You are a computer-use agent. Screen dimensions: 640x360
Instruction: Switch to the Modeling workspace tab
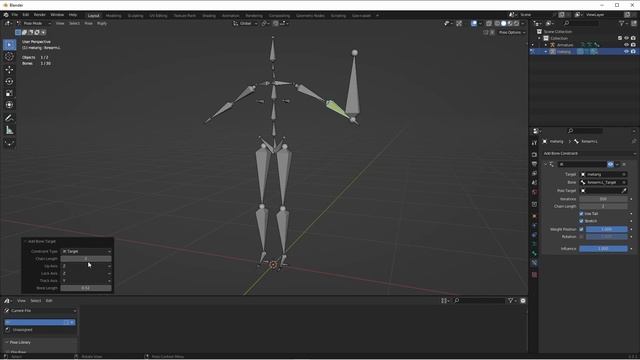(x=113, y=16)
